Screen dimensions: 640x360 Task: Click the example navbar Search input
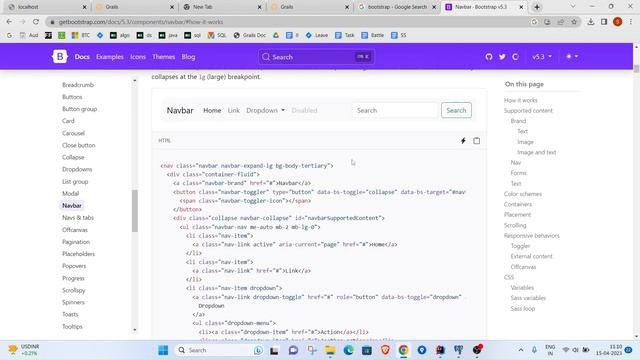pos(395,110)
